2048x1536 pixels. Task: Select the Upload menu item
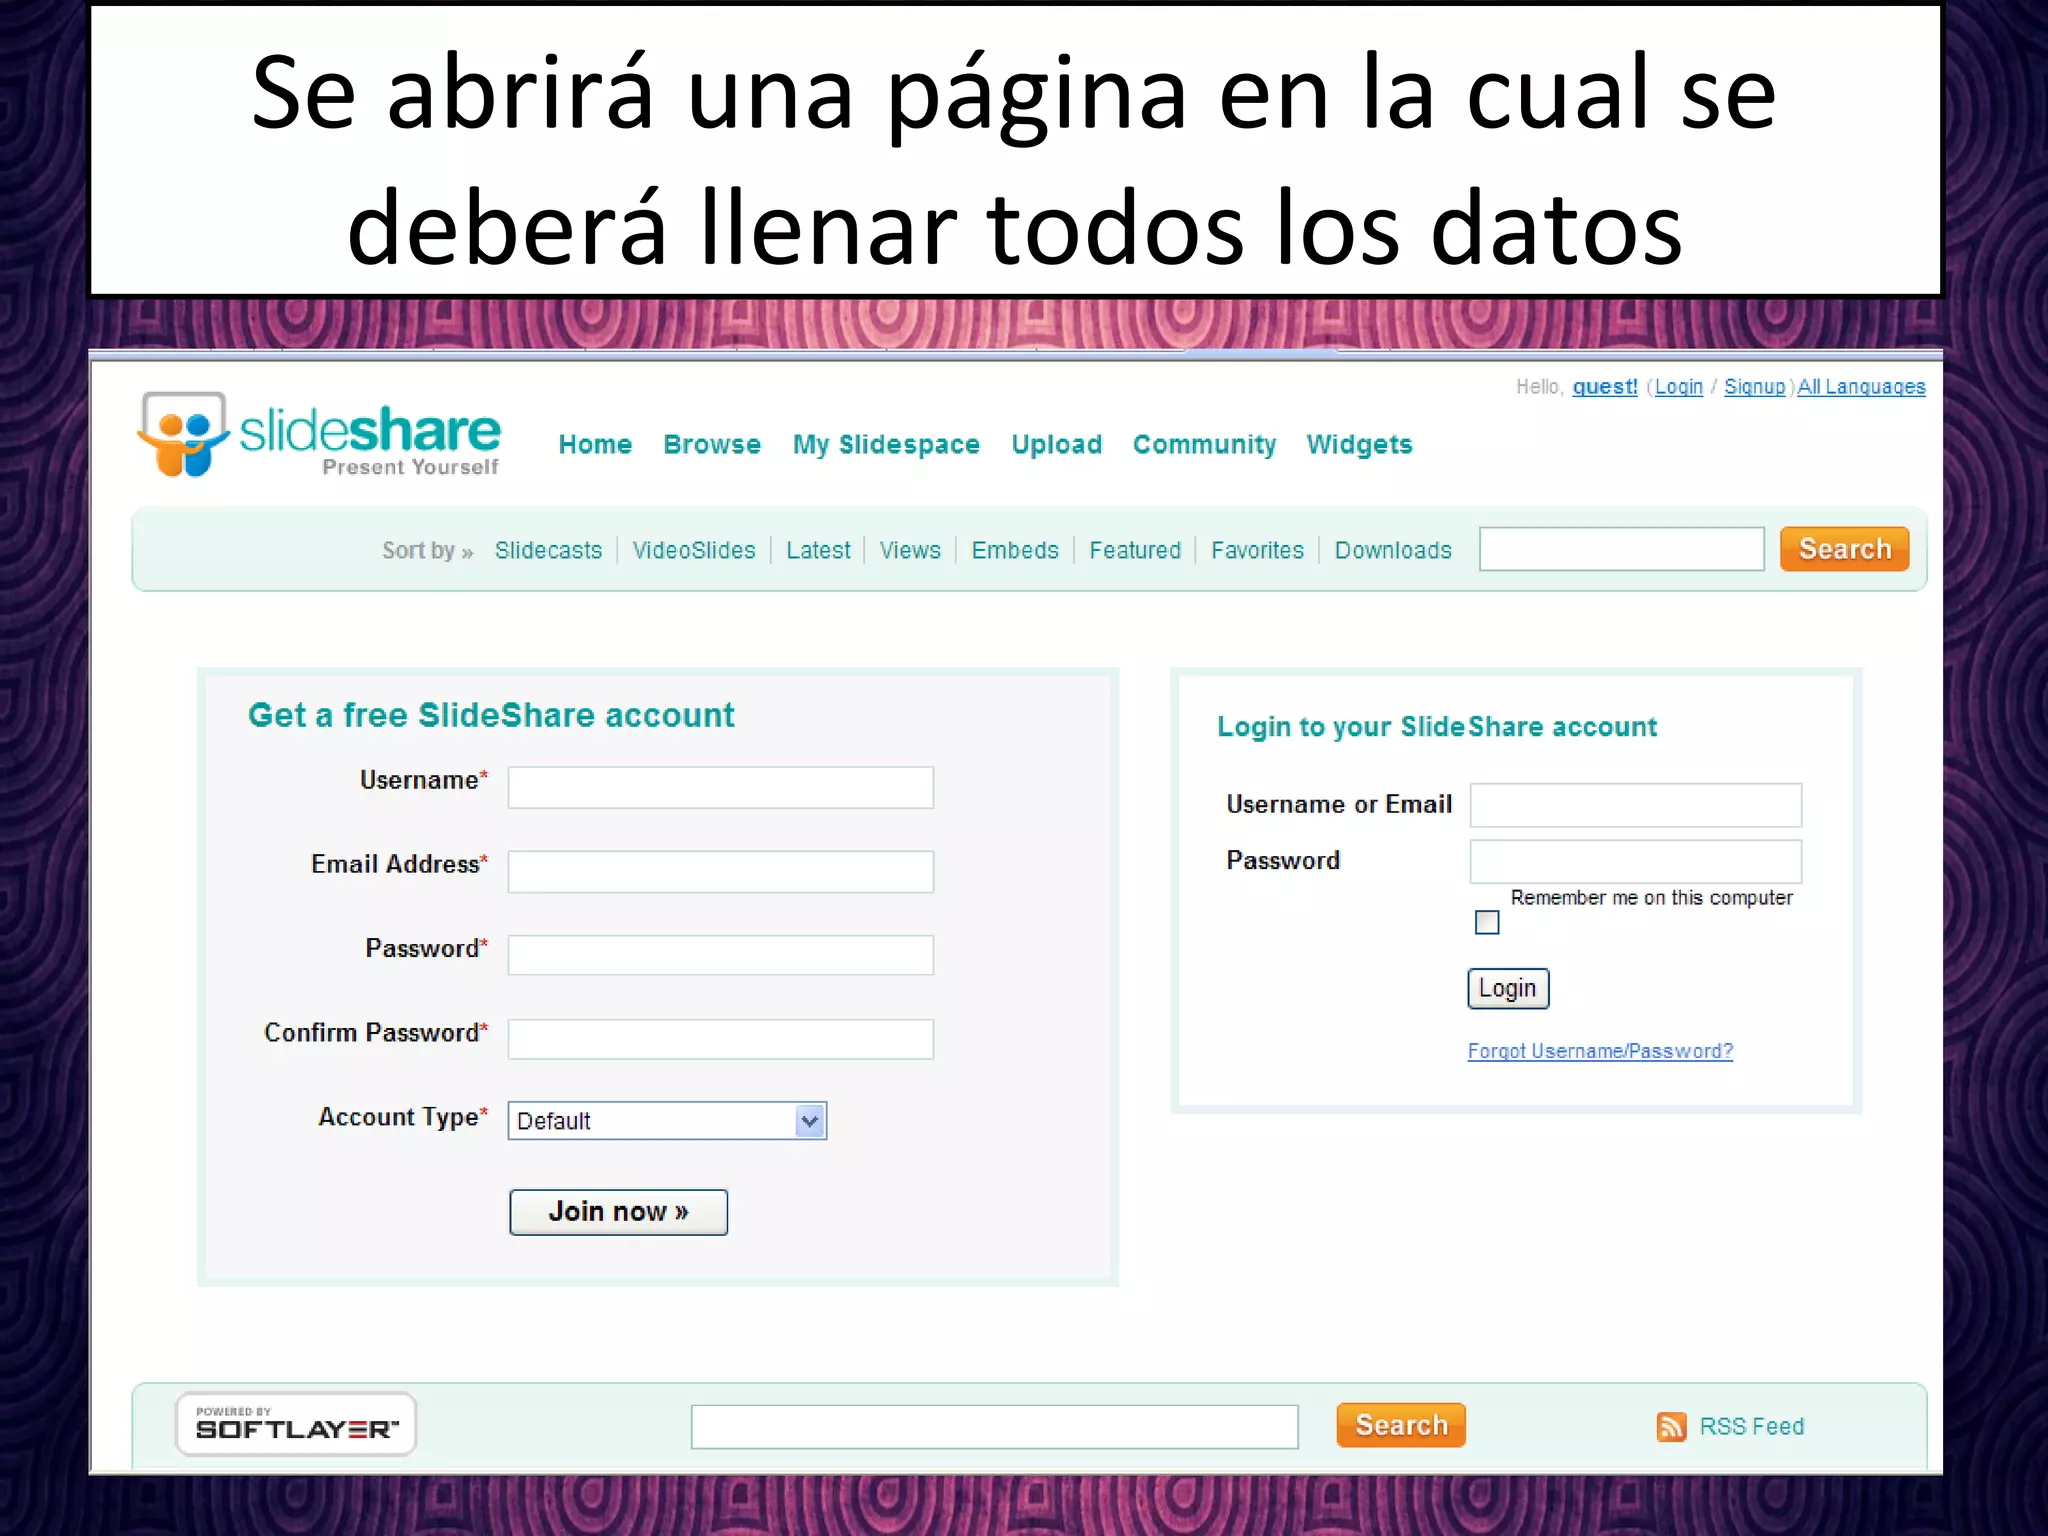tap(1056, 445)
